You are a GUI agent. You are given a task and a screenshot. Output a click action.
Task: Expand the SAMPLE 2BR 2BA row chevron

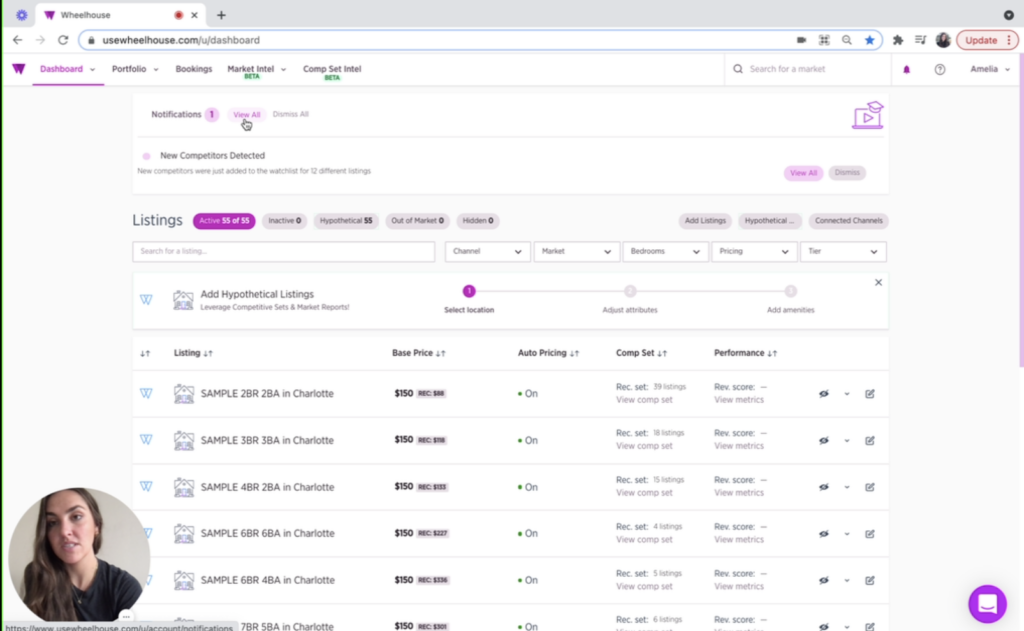pos(847,395)
